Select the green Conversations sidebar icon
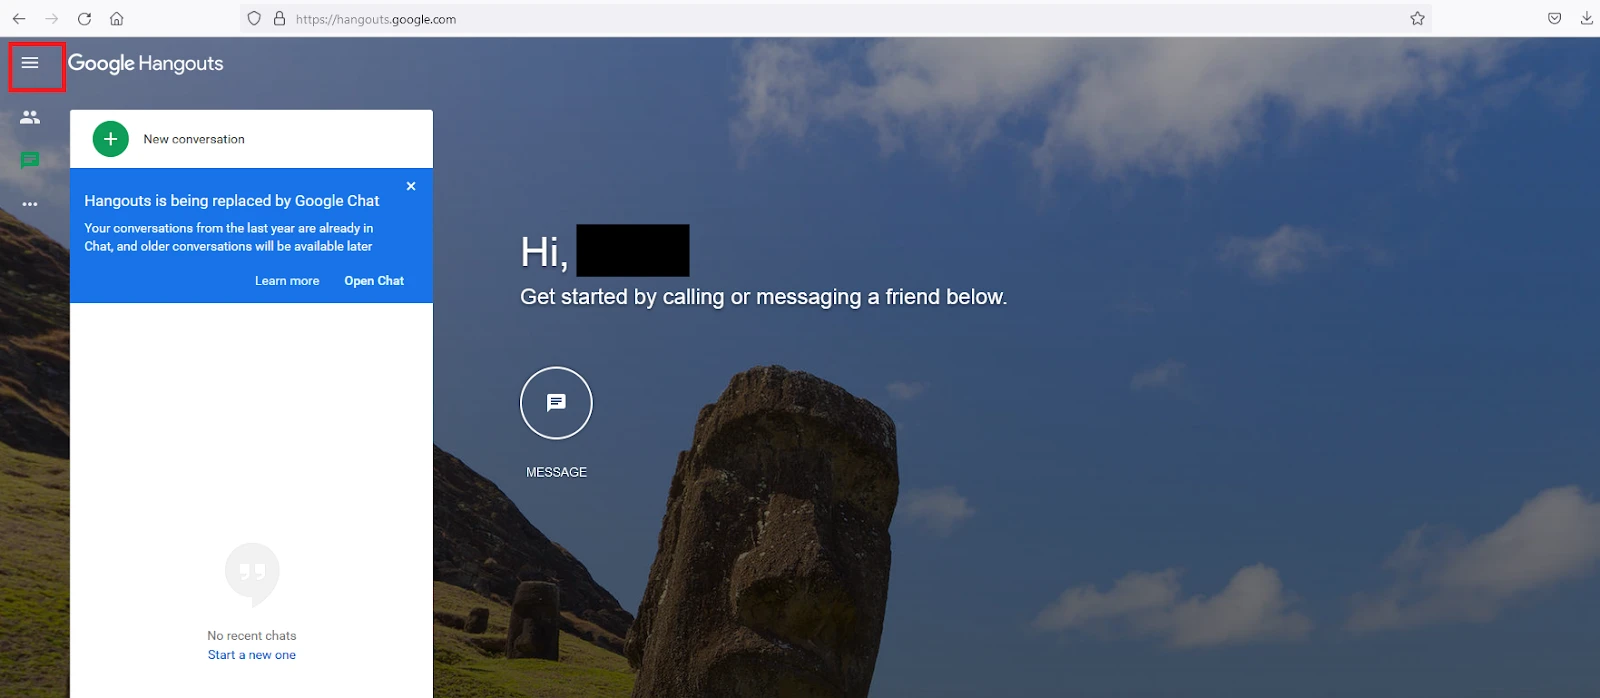Image resolution: width=1600 pixels, height=698 pixels. point(30,160)
